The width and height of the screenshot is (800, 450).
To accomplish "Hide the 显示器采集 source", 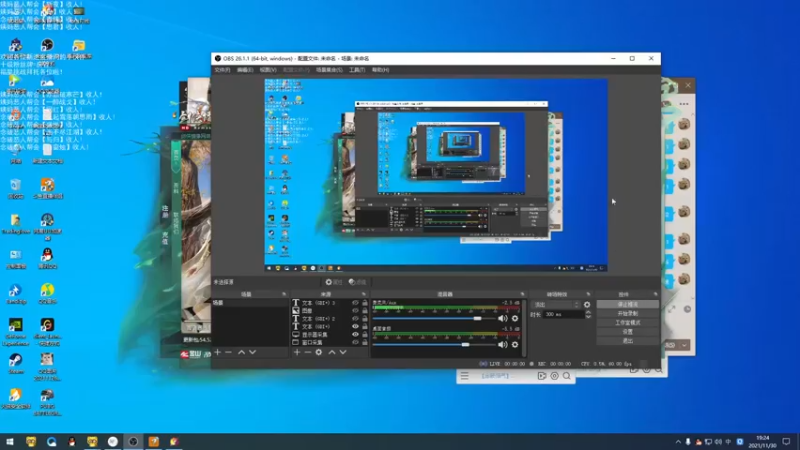I will point(356,335).
